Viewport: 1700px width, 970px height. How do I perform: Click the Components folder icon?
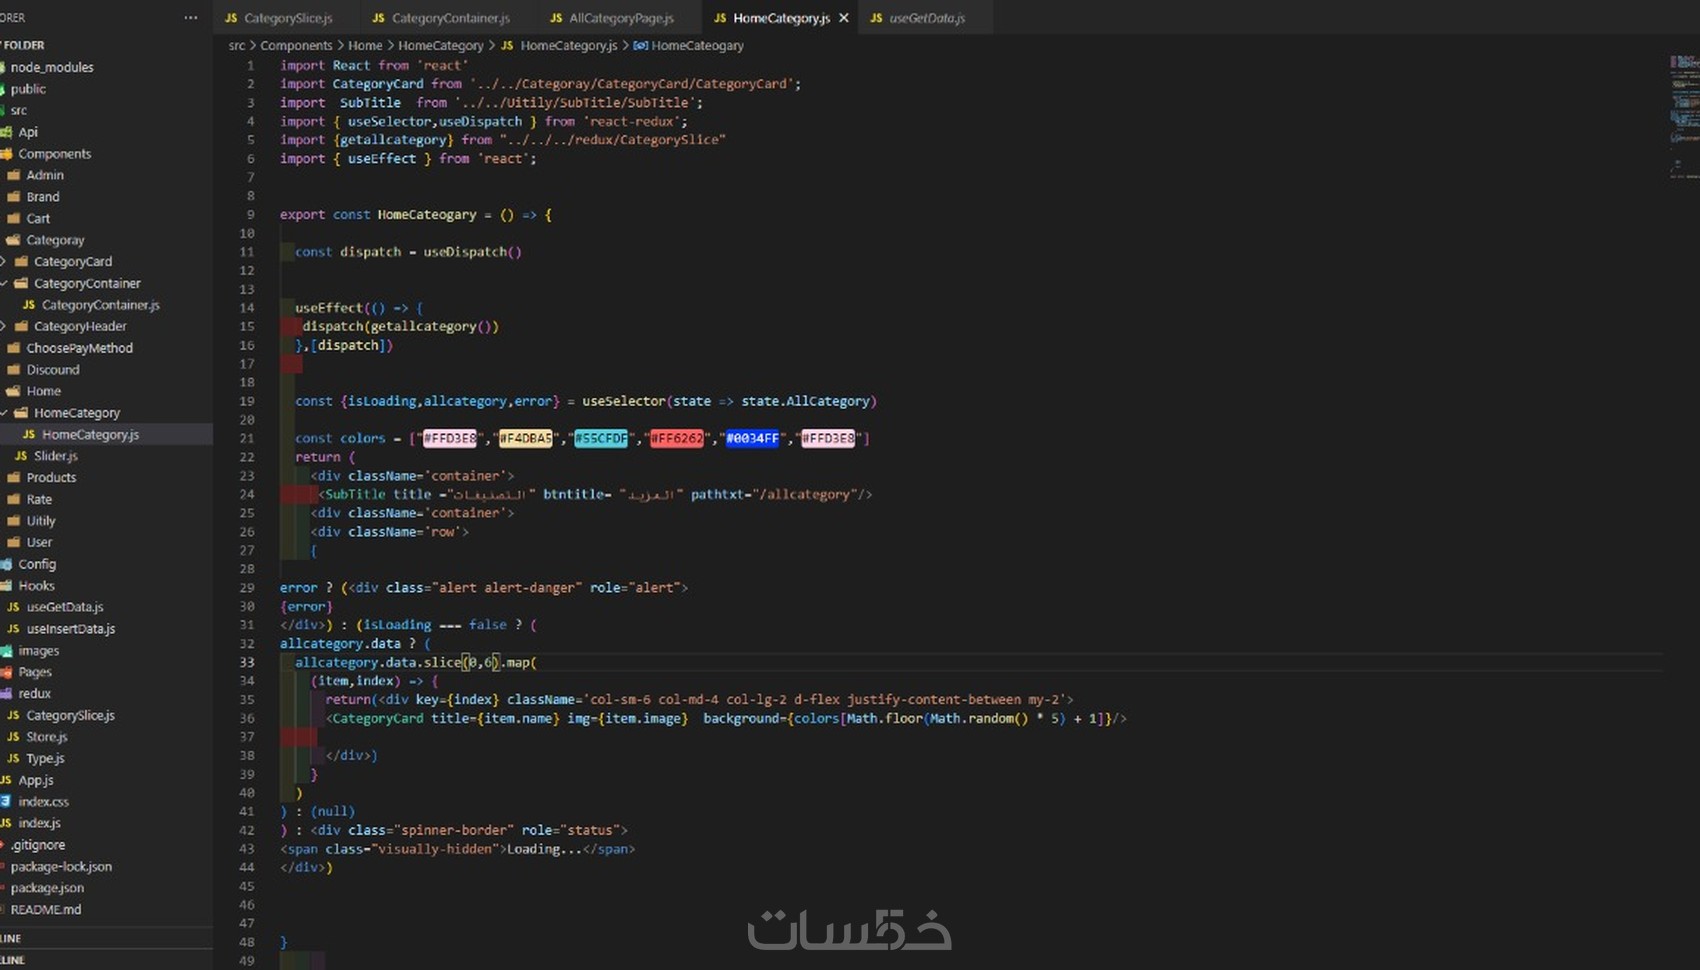6,154
